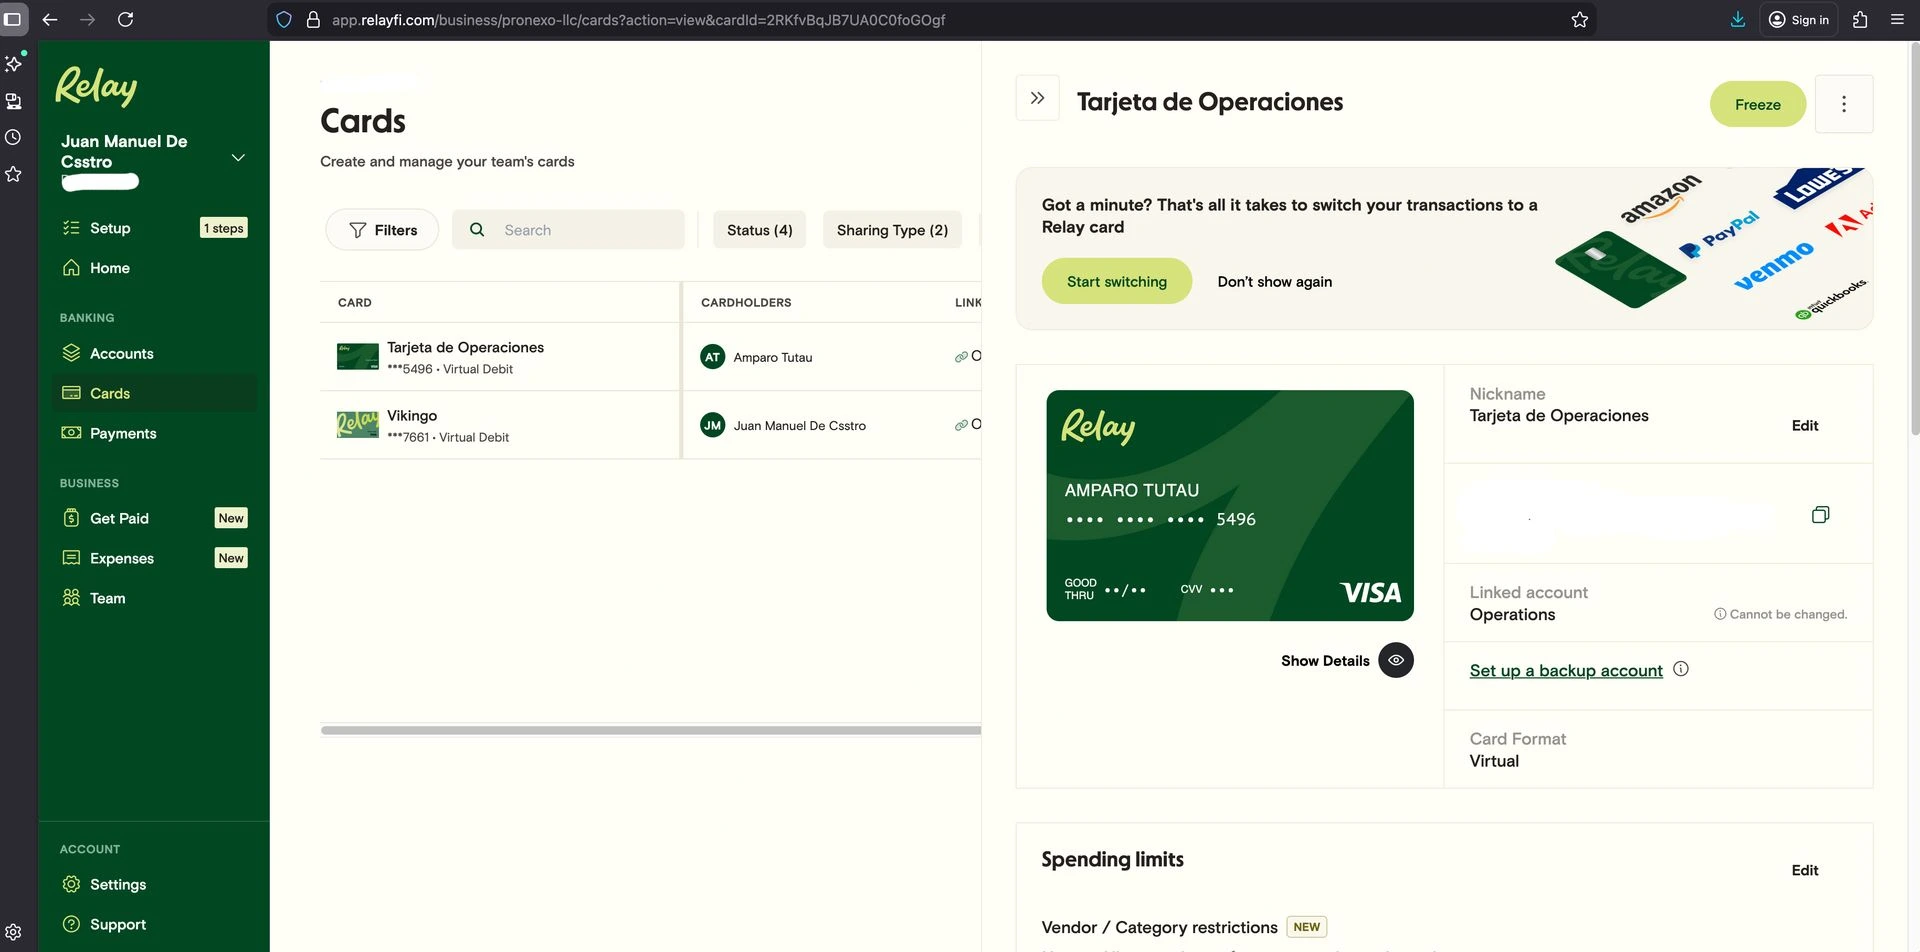Click the horizontal scrollbar under cards table

tap(650, 731)
